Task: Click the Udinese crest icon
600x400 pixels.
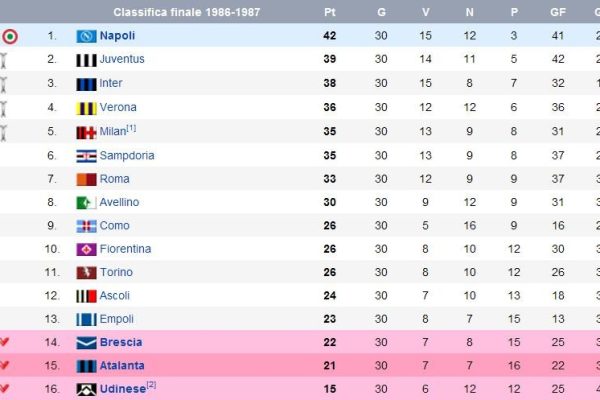Action: click(x=86, y=389)
